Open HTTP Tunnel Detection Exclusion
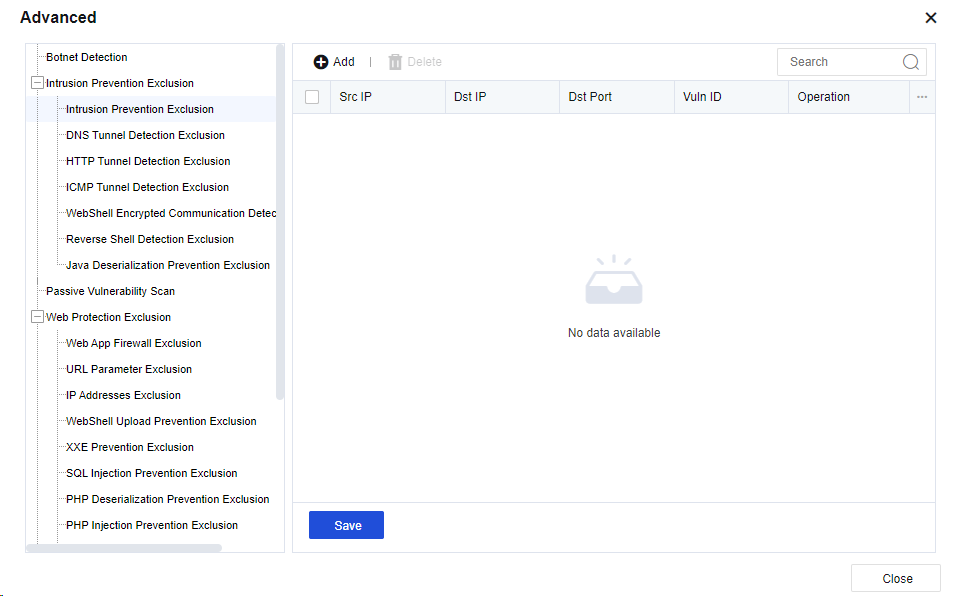The image size is (953, 596). tap(148, 161)
